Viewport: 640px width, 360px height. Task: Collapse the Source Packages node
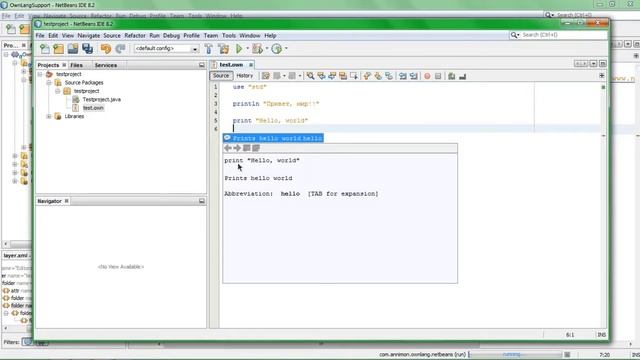click(x=49, y=82)
